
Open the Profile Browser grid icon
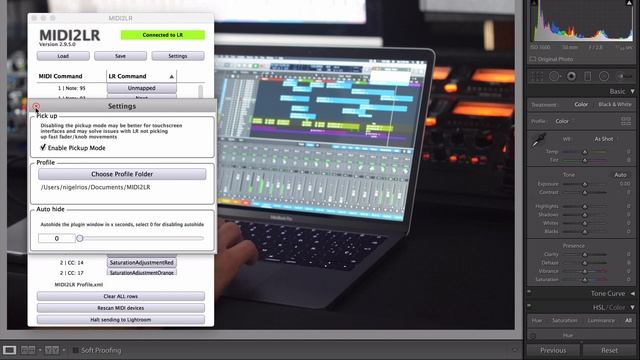click(626, 121)
